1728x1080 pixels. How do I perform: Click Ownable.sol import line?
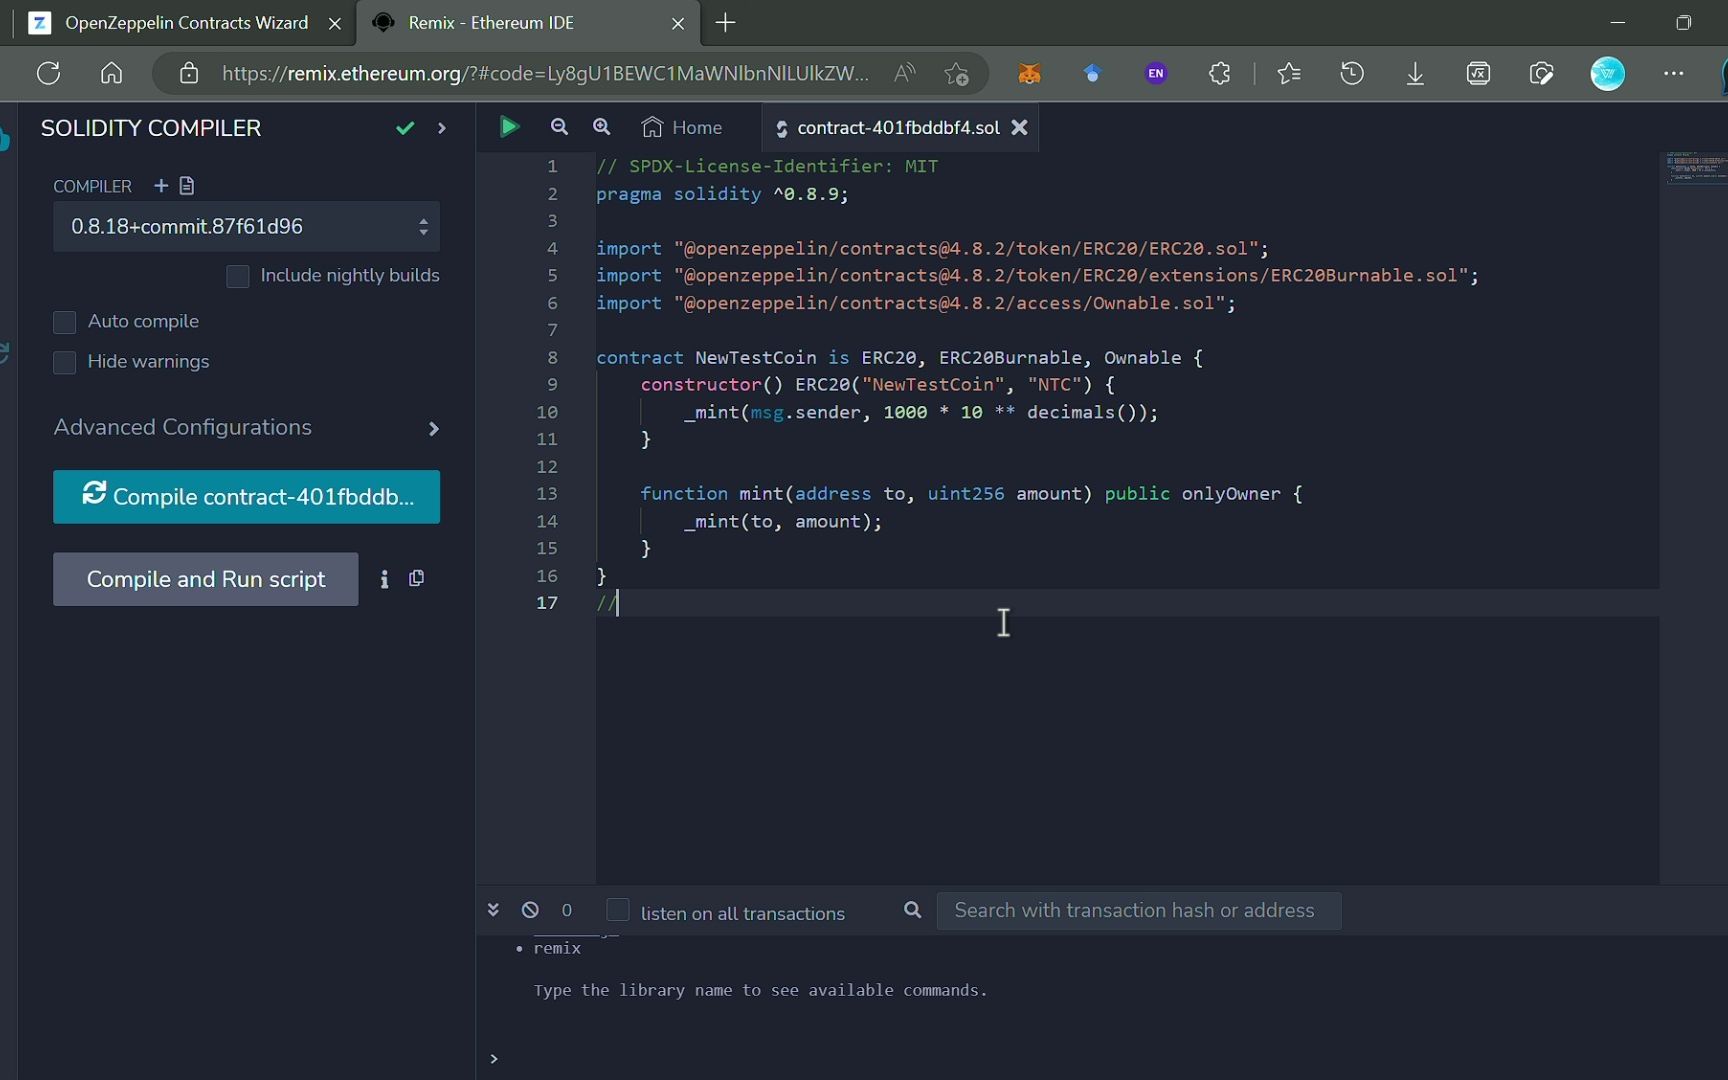[x=916, y=303]
